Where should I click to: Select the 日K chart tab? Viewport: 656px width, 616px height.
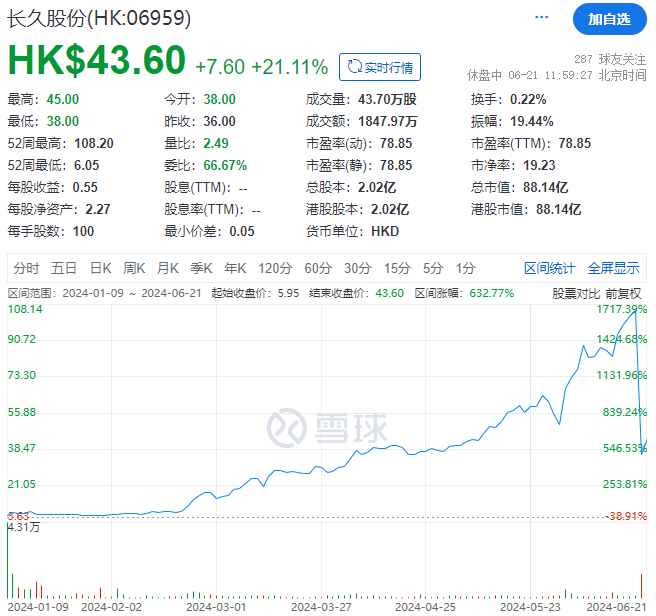coord(101,268)
